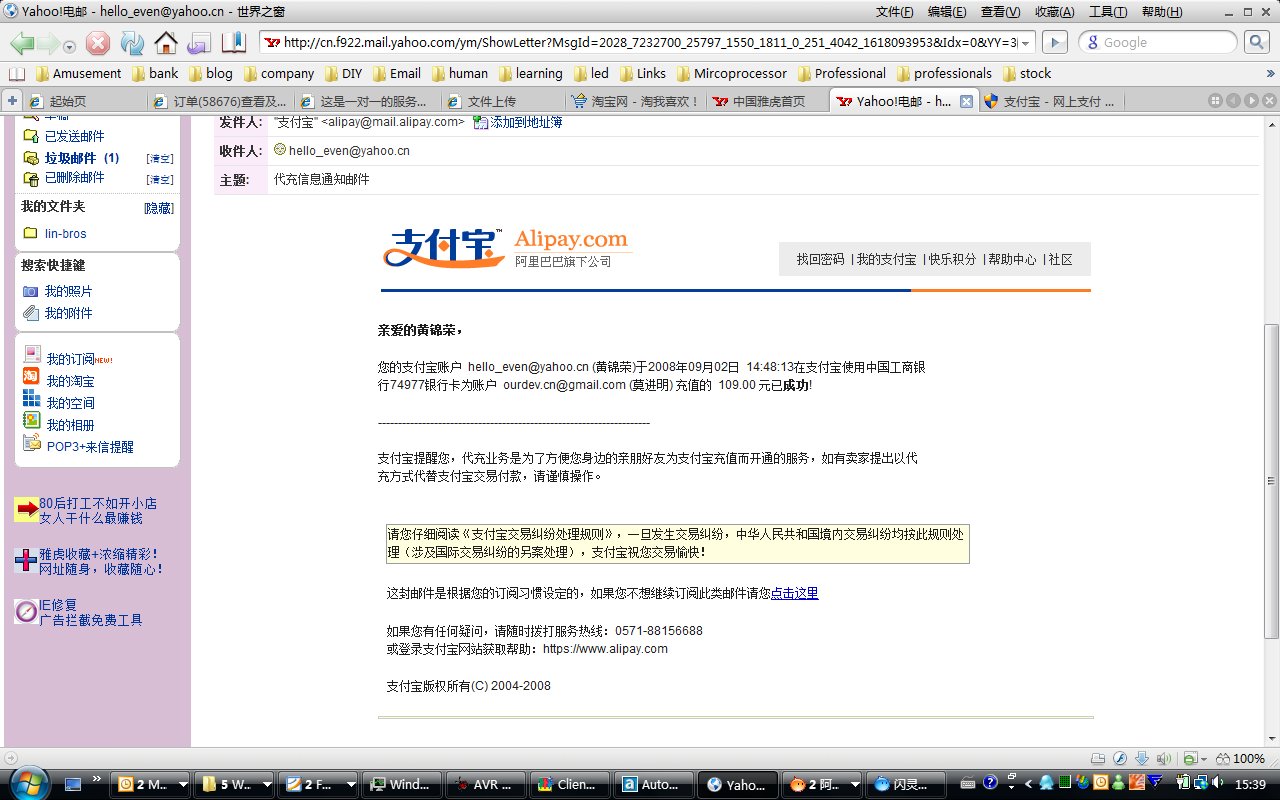
Task: Open the 查看(V) menu
Action: tap(1000, 12)
